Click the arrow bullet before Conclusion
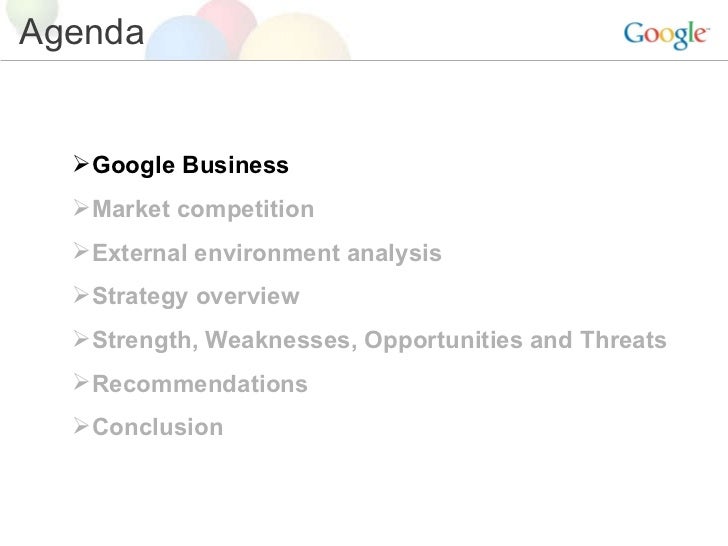Viewport: 728px width, 546px height. click(81, 426)
